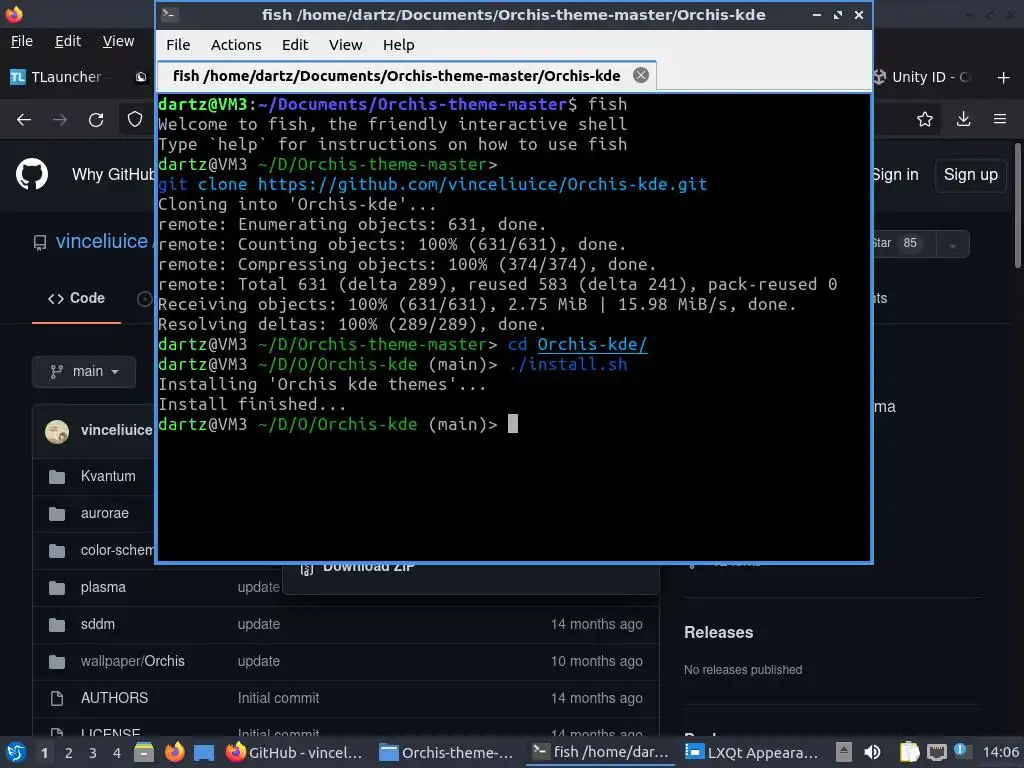Open the terminal File menu
Image resolution: width=1024 pixels, height=768 pixels.
(x=178, y=44)
